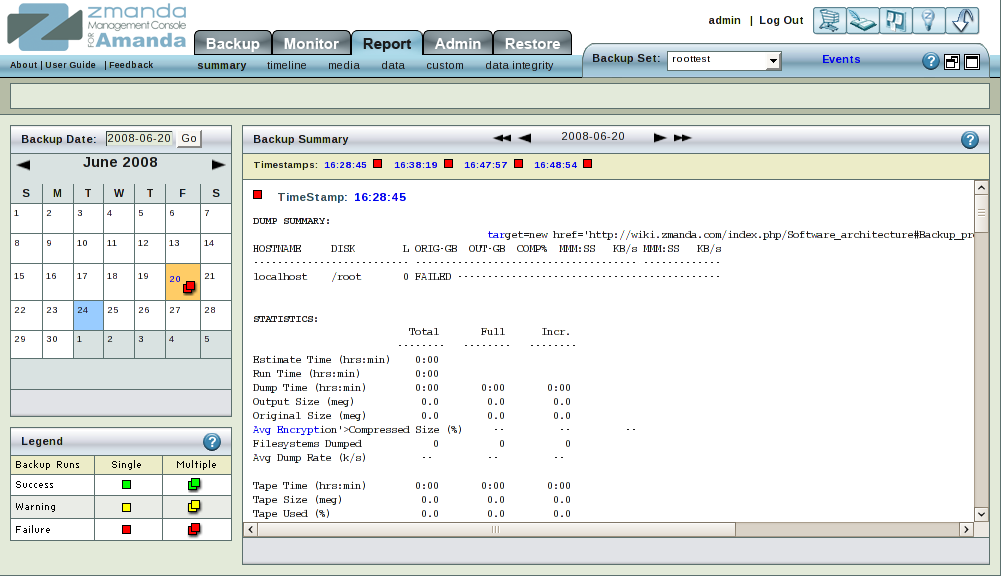Click red single Failure legend icon

127,530
